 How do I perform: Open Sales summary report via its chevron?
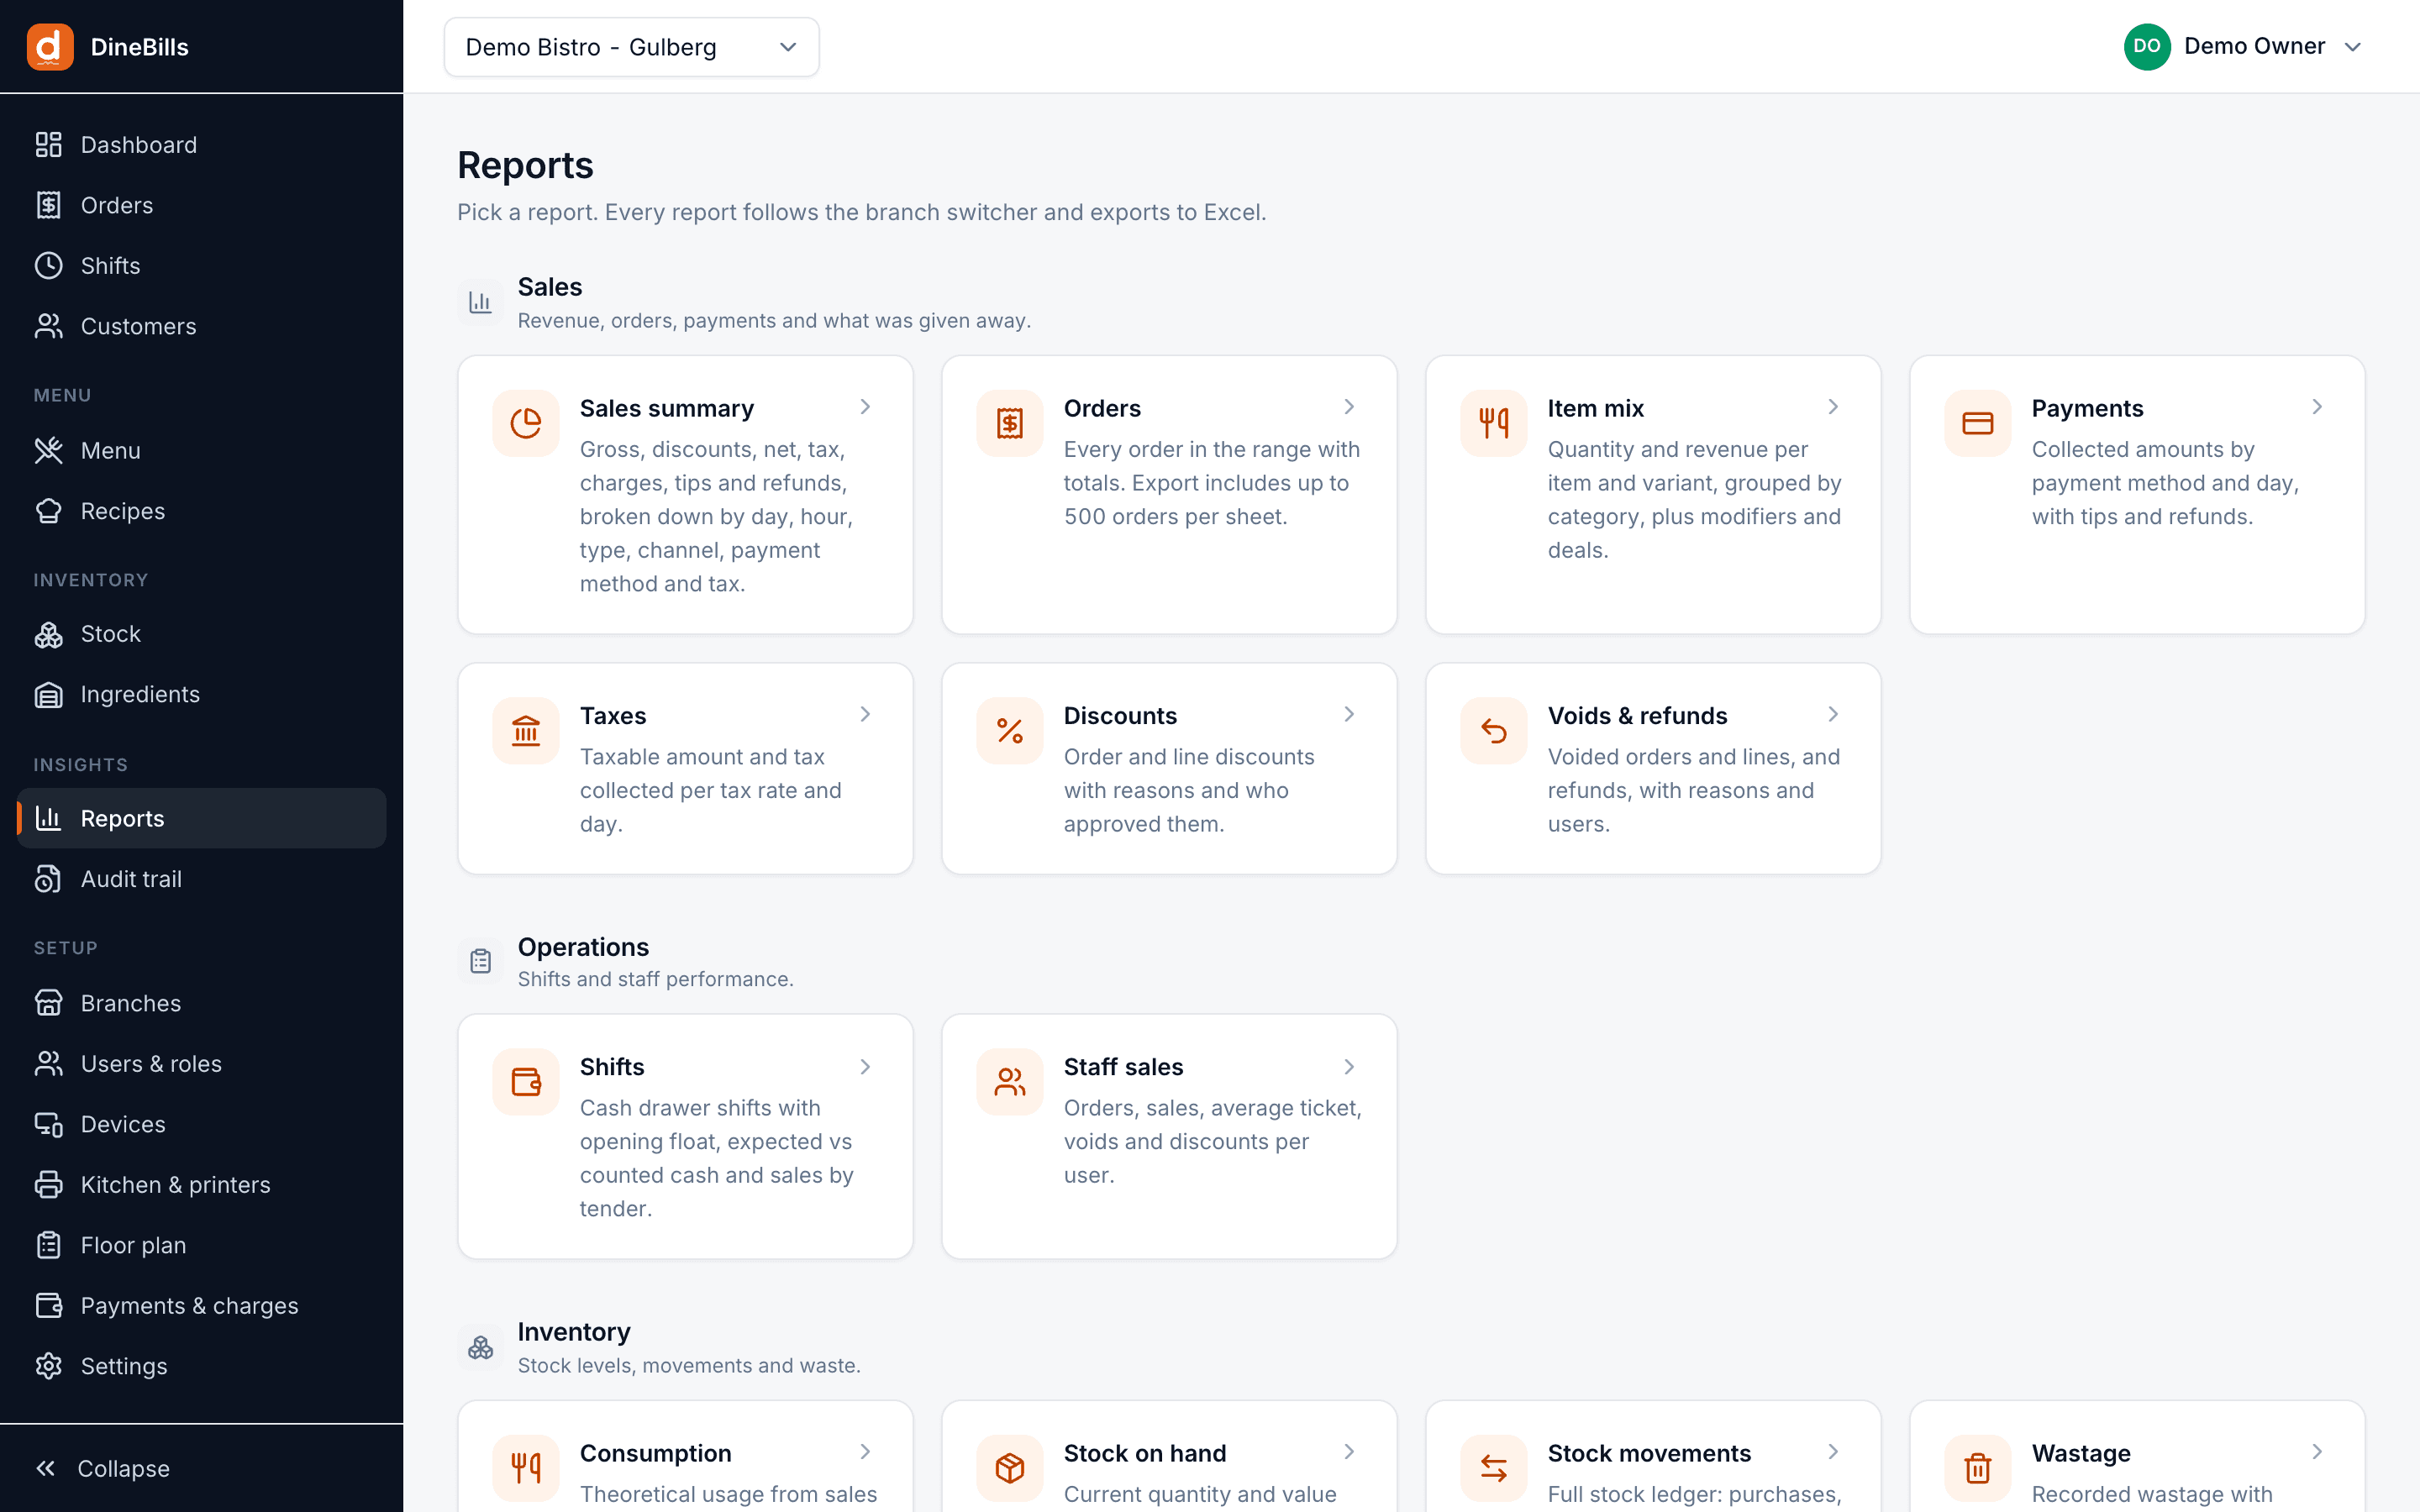(x=865, y=407)
